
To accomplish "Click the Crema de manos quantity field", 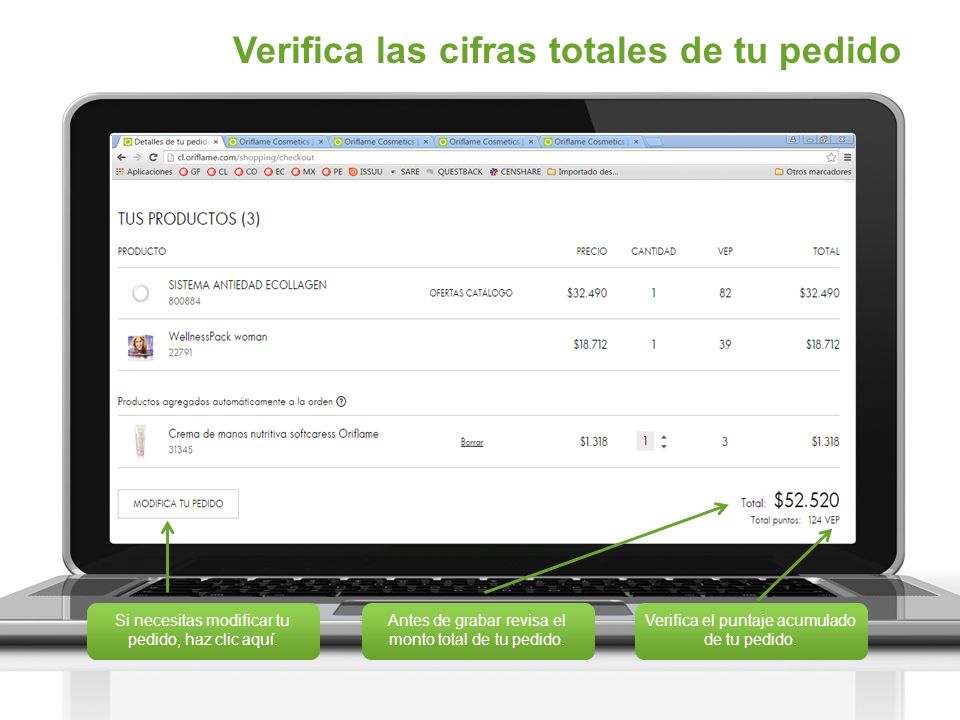I will (x=645, y=441).
